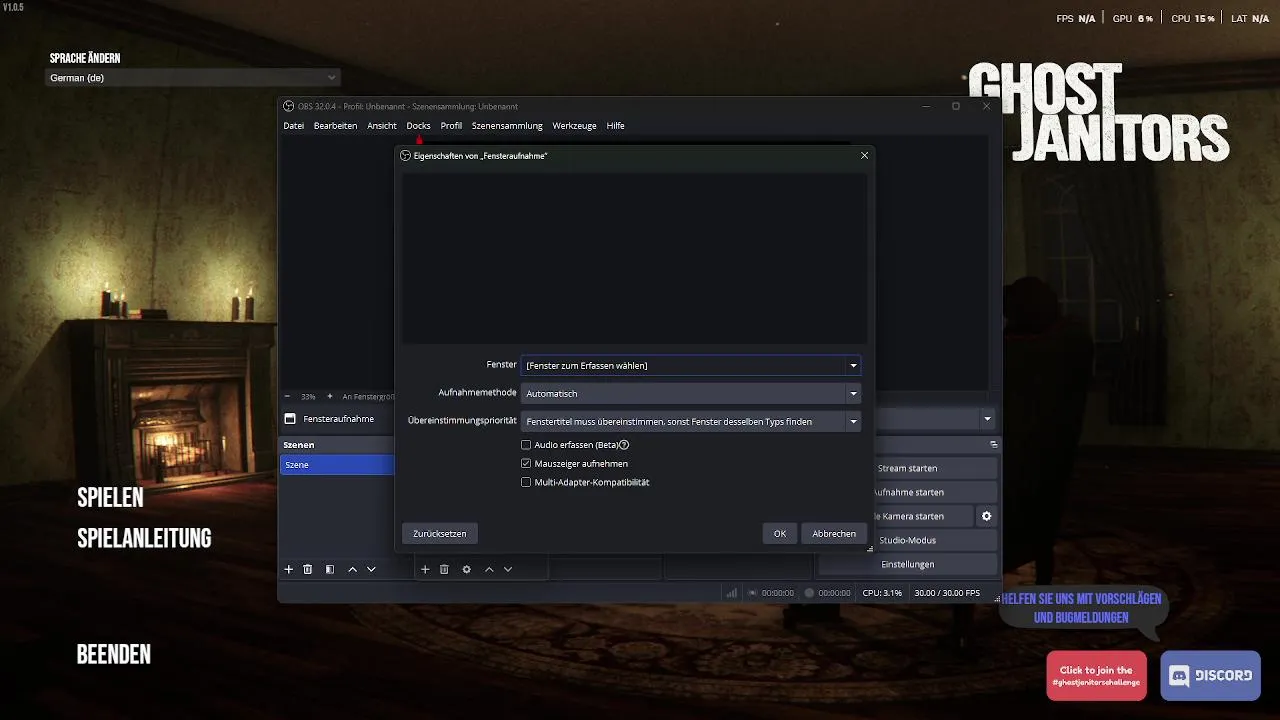
Task: Click the streaming time icon in OBS status bar
Action: [x=753, y=593]
